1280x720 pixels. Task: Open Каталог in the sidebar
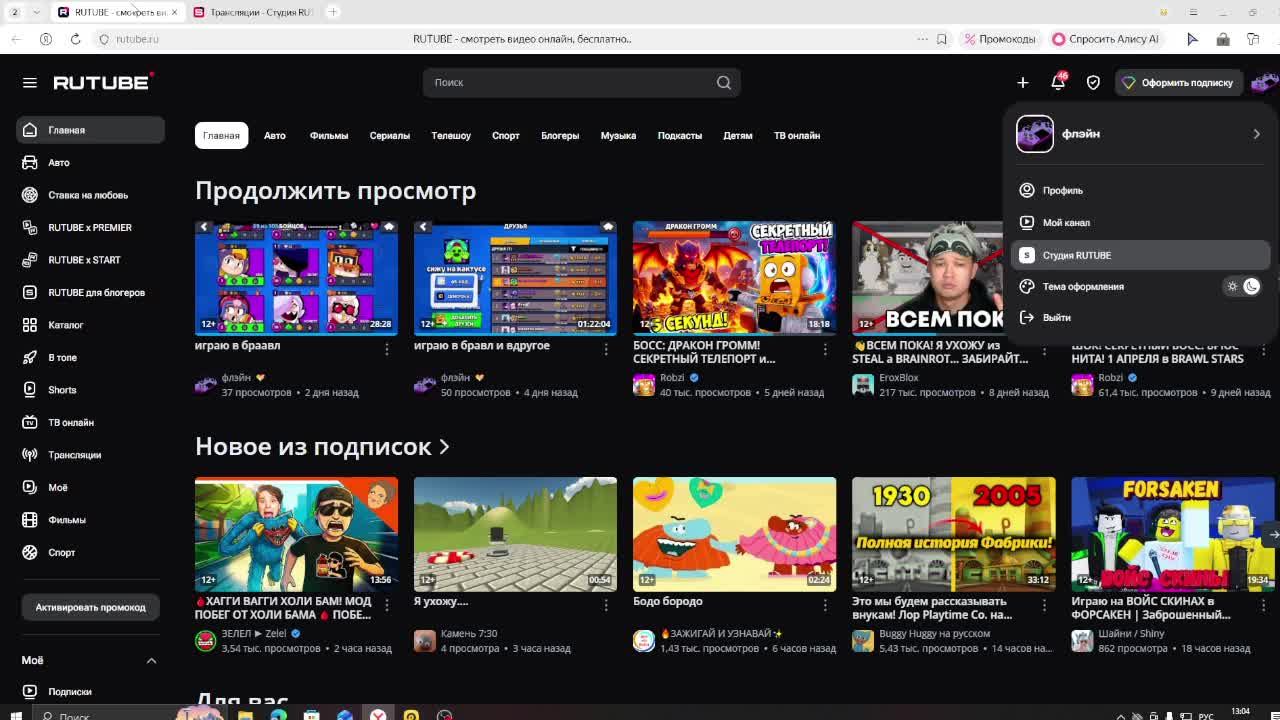tap(90, 325)
